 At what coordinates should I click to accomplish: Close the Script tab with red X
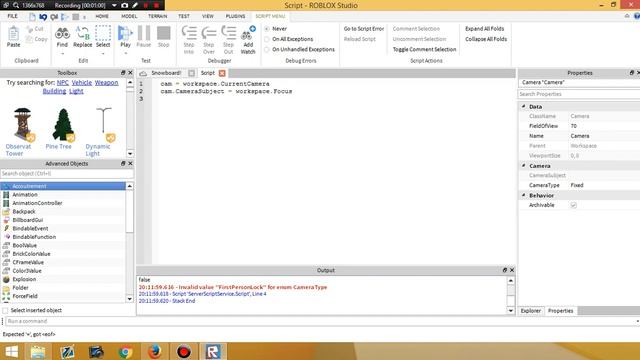coord(222,73)
